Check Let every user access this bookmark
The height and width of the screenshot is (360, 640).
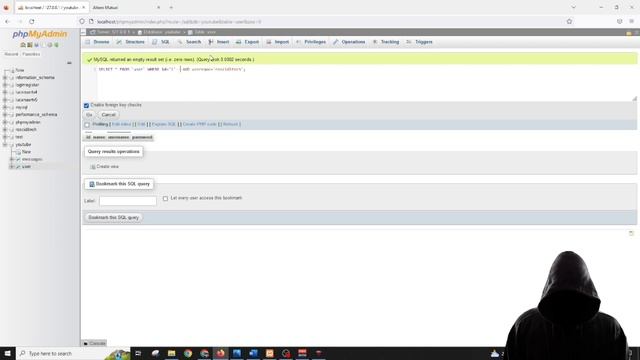tap(165, 198)
